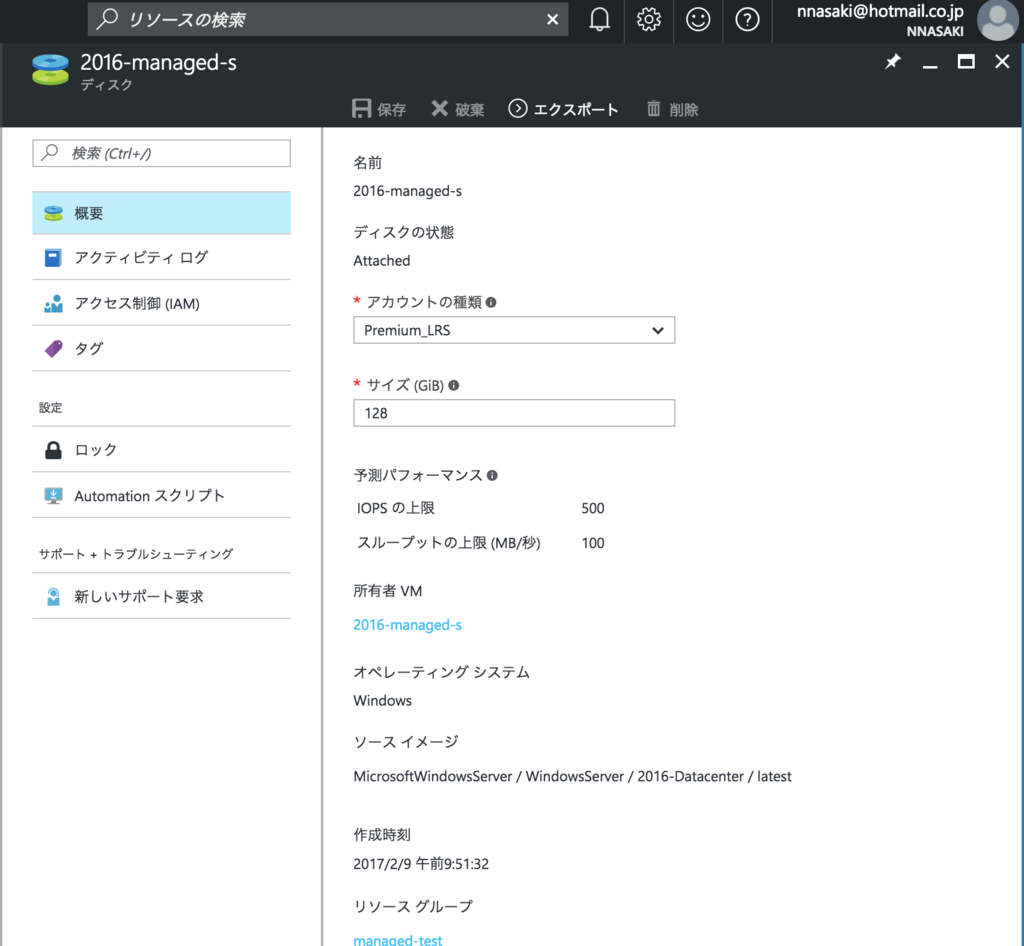Viewport: 1024px width, 946px height.
Task: Expand the Premium_LRS account type dropdown
Action: point(514,330)
